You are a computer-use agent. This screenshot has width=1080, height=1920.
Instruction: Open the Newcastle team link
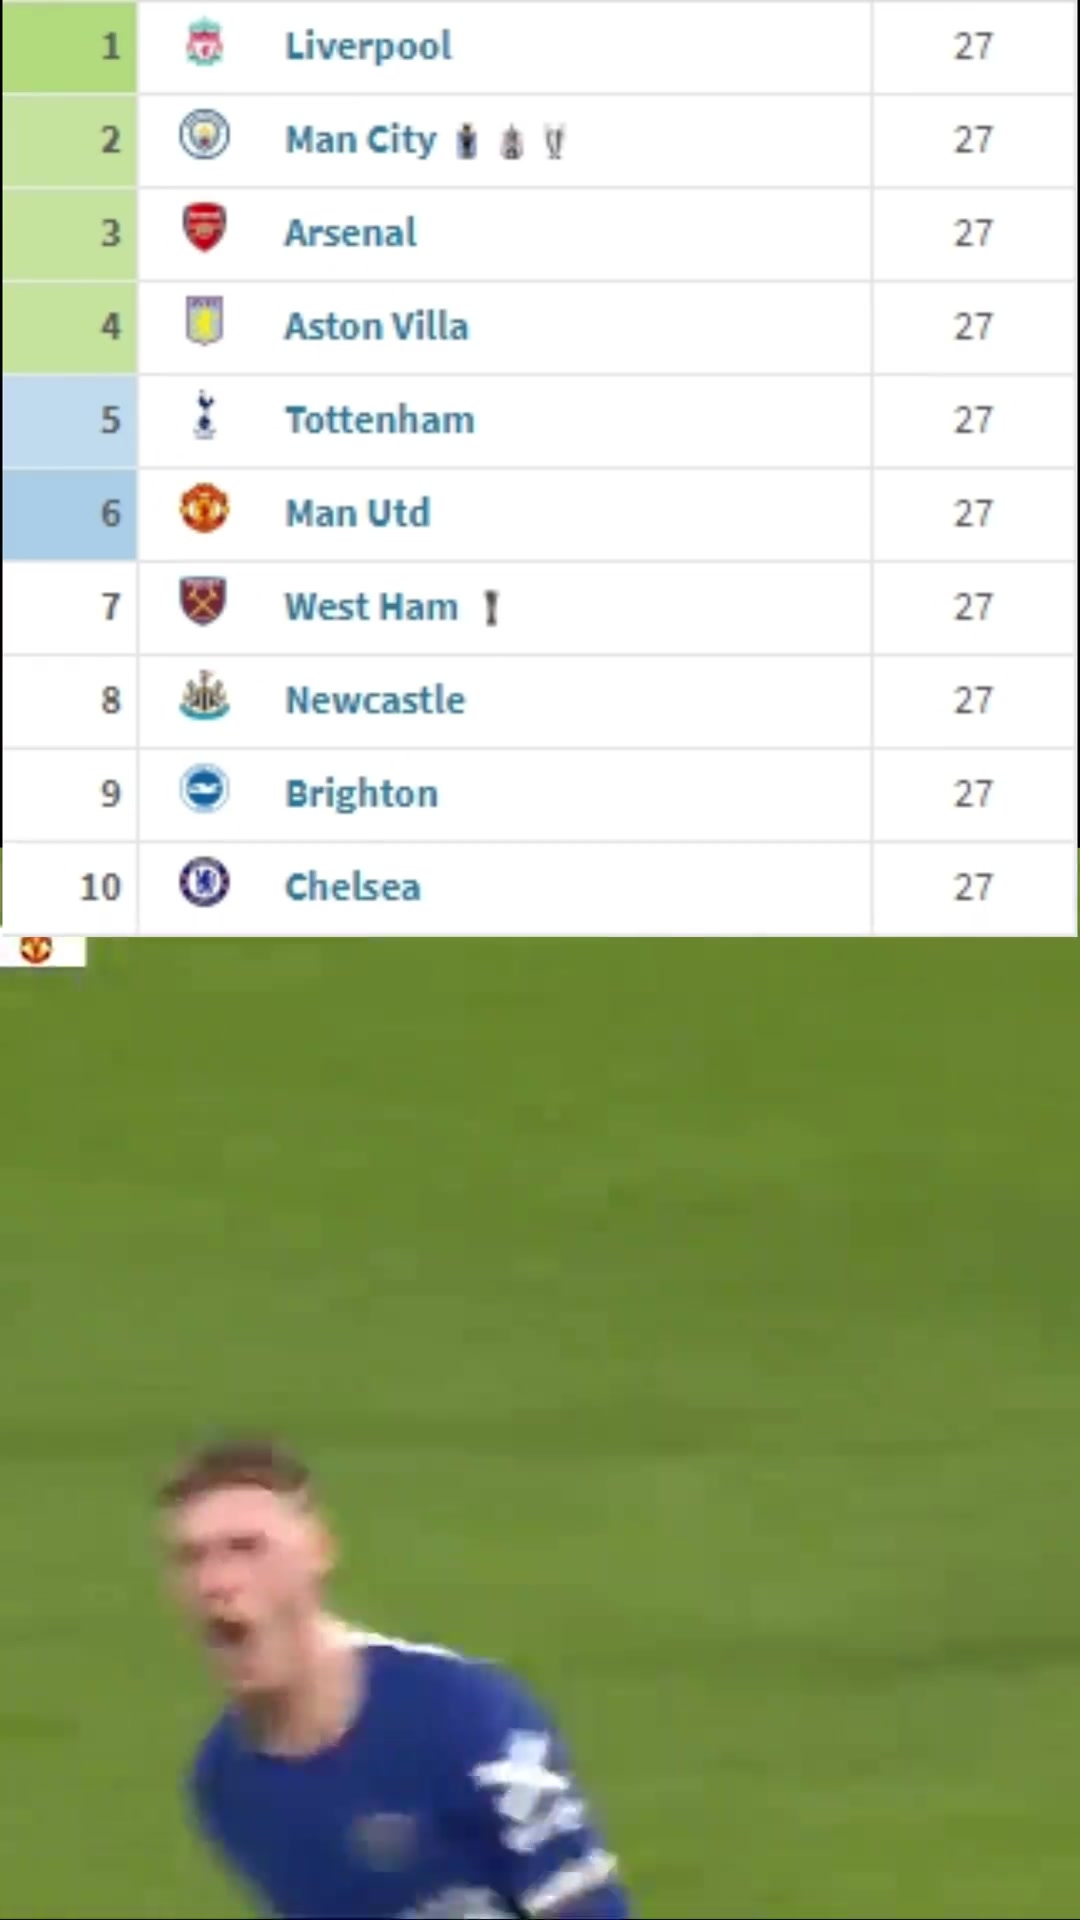375,700
